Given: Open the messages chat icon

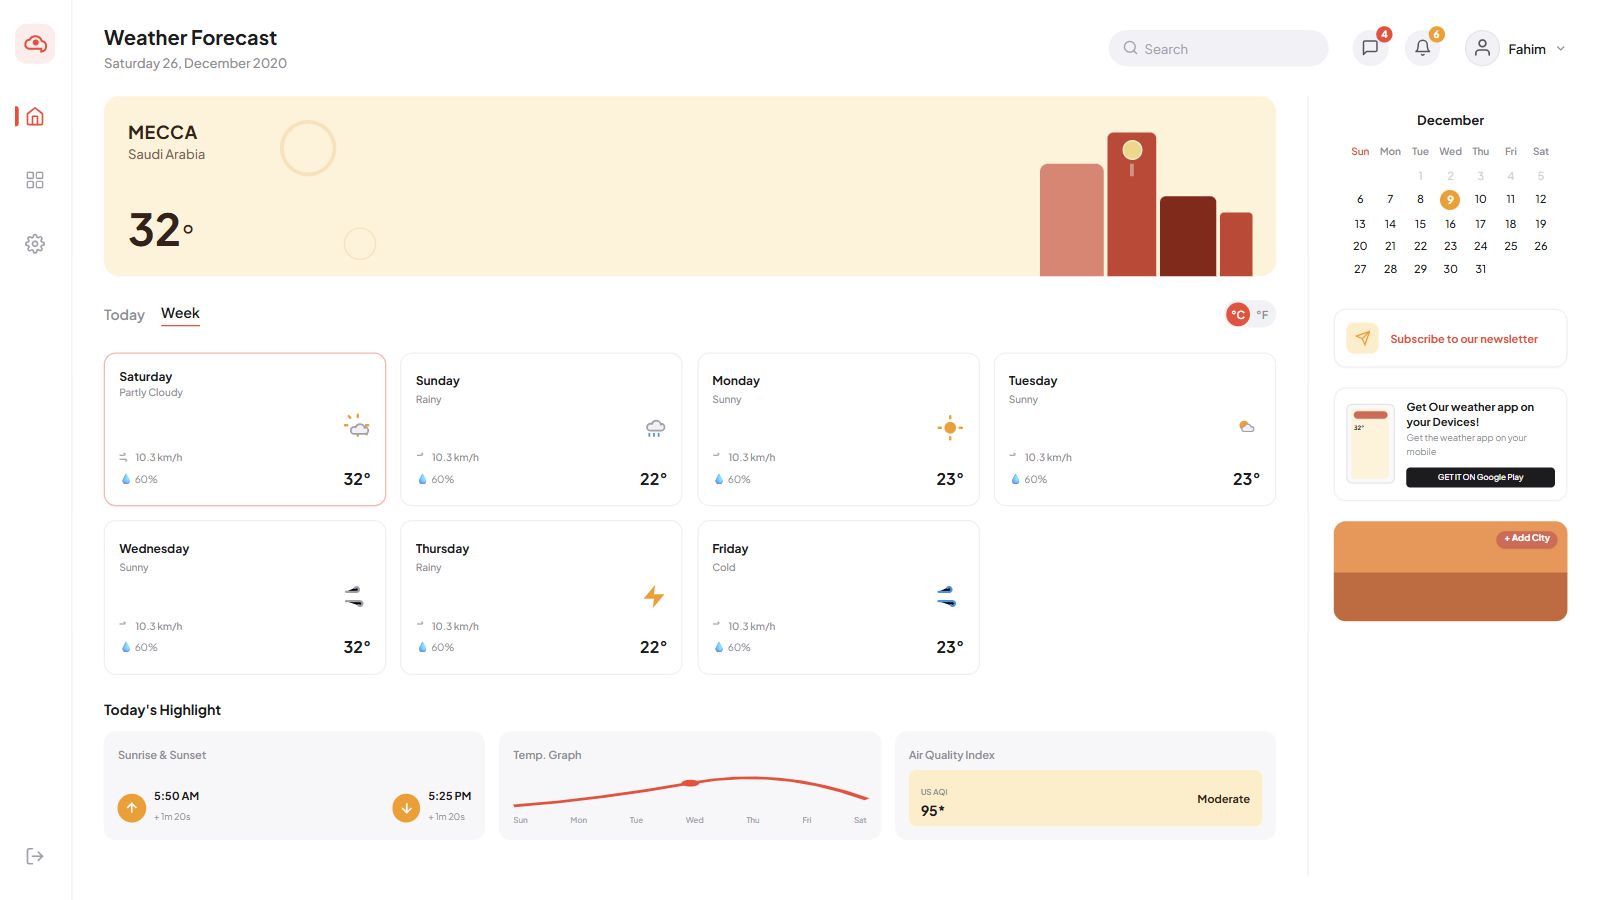Looking at the screenshot, I should [x=1370, y=48].
